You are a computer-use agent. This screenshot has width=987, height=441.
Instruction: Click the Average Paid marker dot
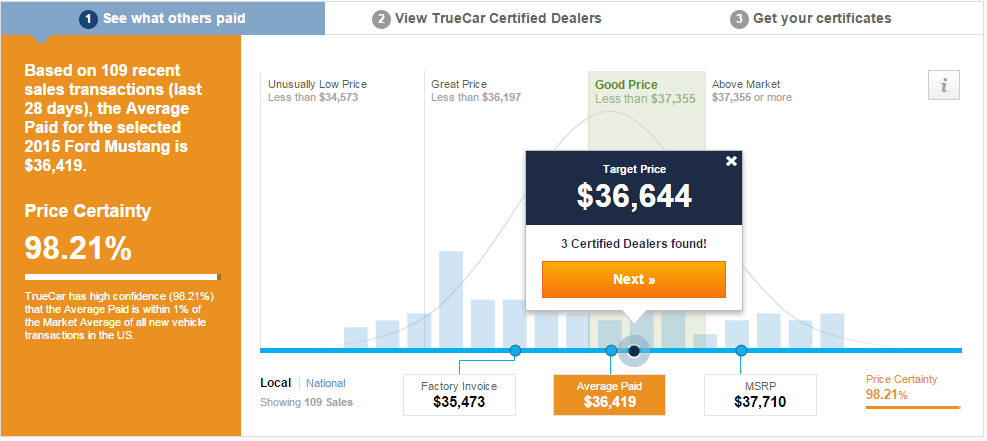[611, 350]
